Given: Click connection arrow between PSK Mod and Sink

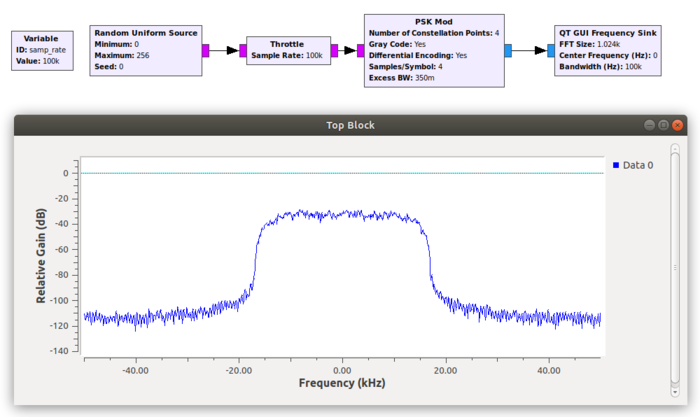Looking at the screenshot, I should coord(529,50).
